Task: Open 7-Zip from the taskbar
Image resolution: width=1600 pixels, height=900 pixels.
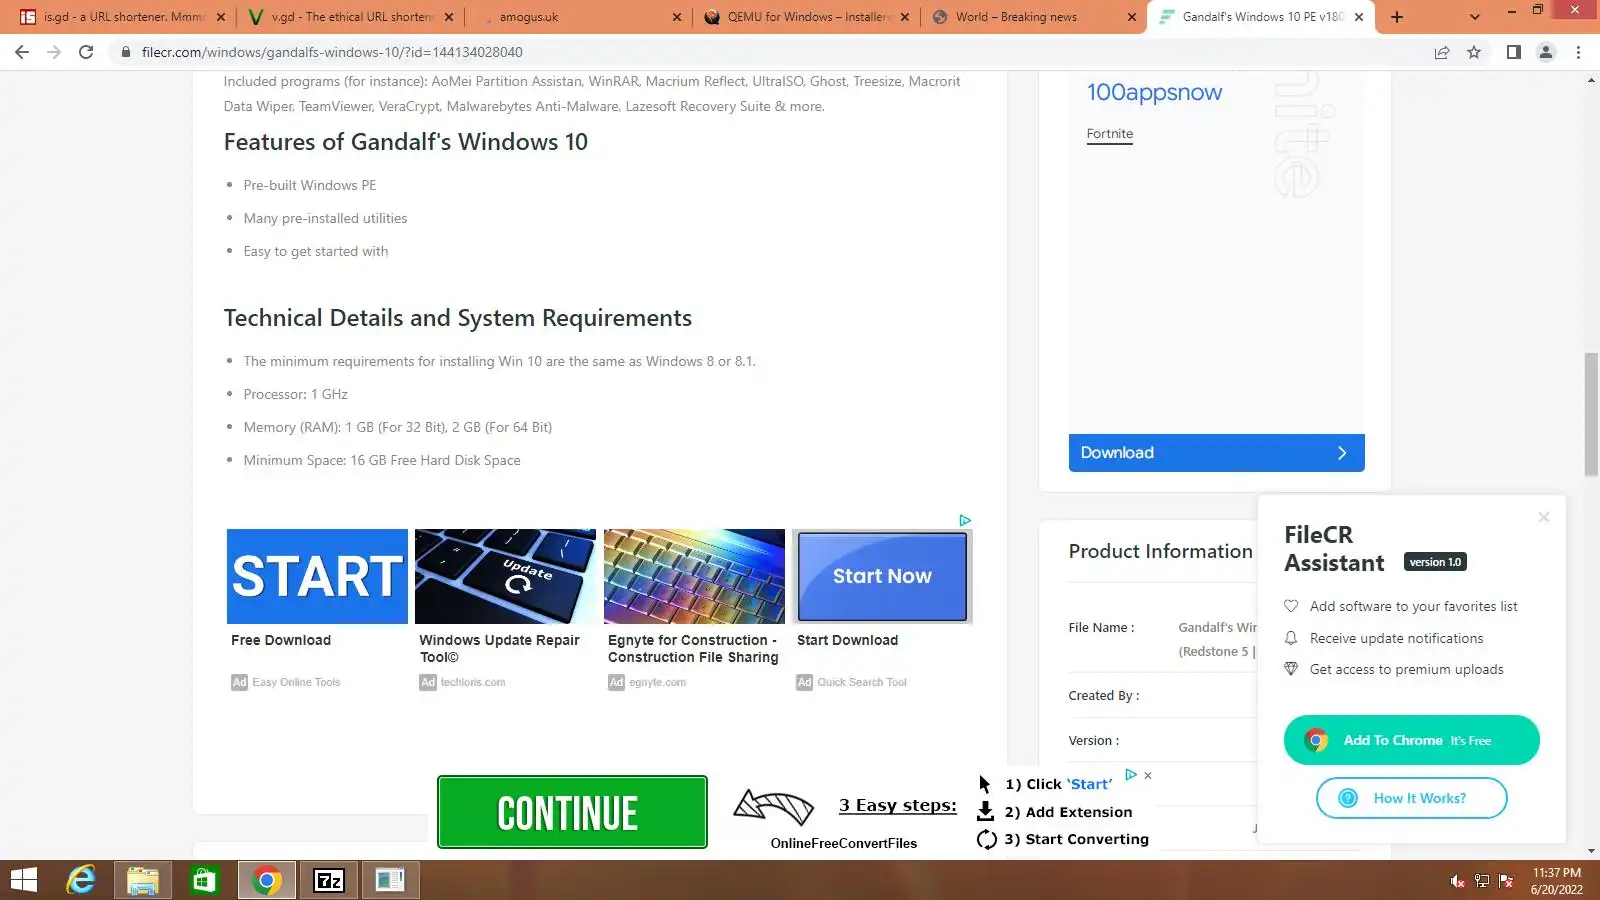Action: click(329, 880)
